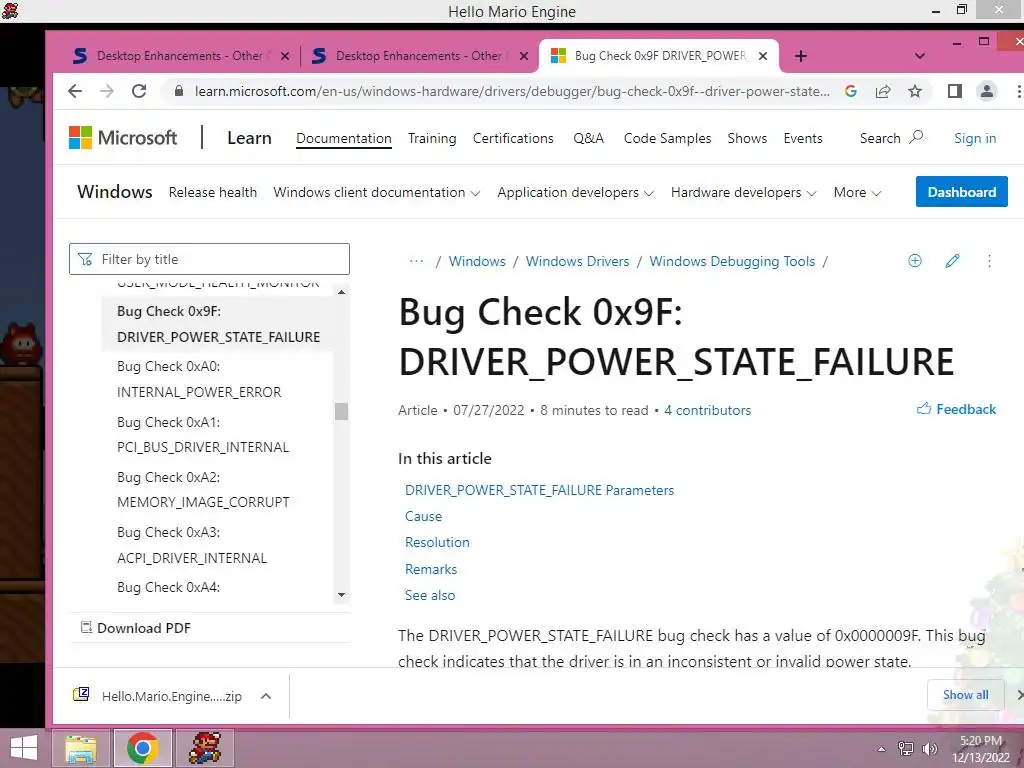Image resolution: width=1024 pixels, height=768 pixels.
Task: Open the Shows menu item
Action: coord(747,138)
